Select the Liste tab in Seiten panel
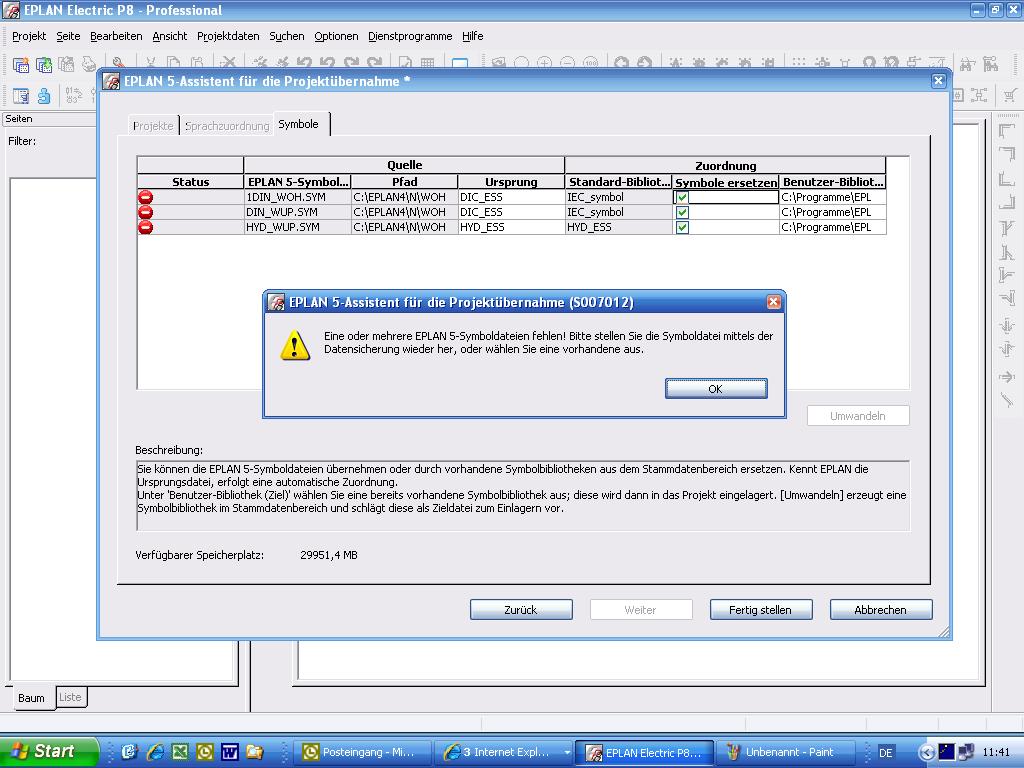This screenshot has height=768, width=1024. coord(71,697)
